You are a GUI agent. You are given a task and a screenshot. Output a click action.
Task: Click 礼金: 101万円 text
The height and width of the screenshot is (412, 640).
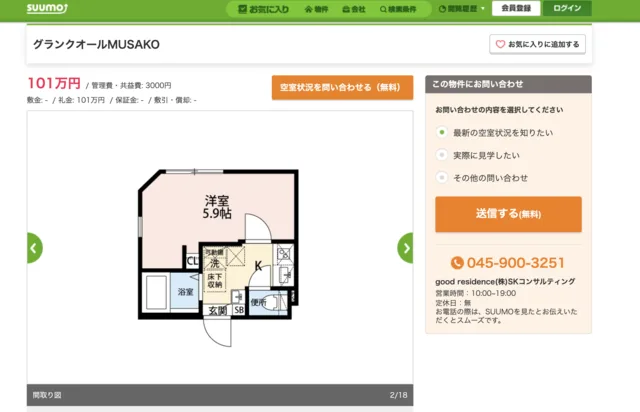tap(82, 100)
